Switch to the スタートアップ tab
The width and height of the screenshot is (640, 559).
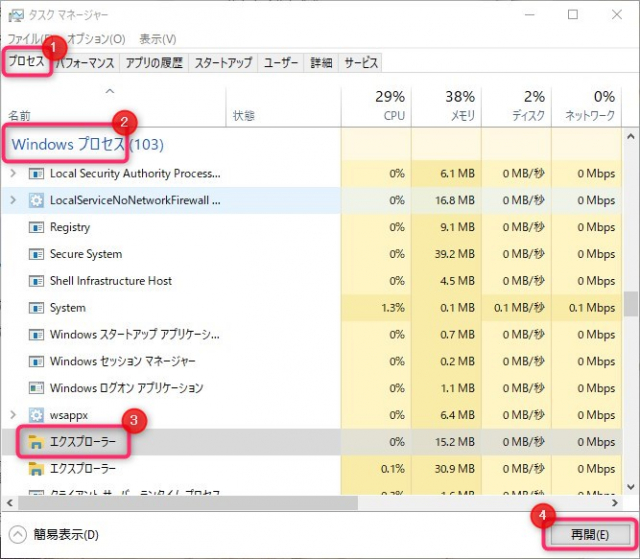point(223,63)
